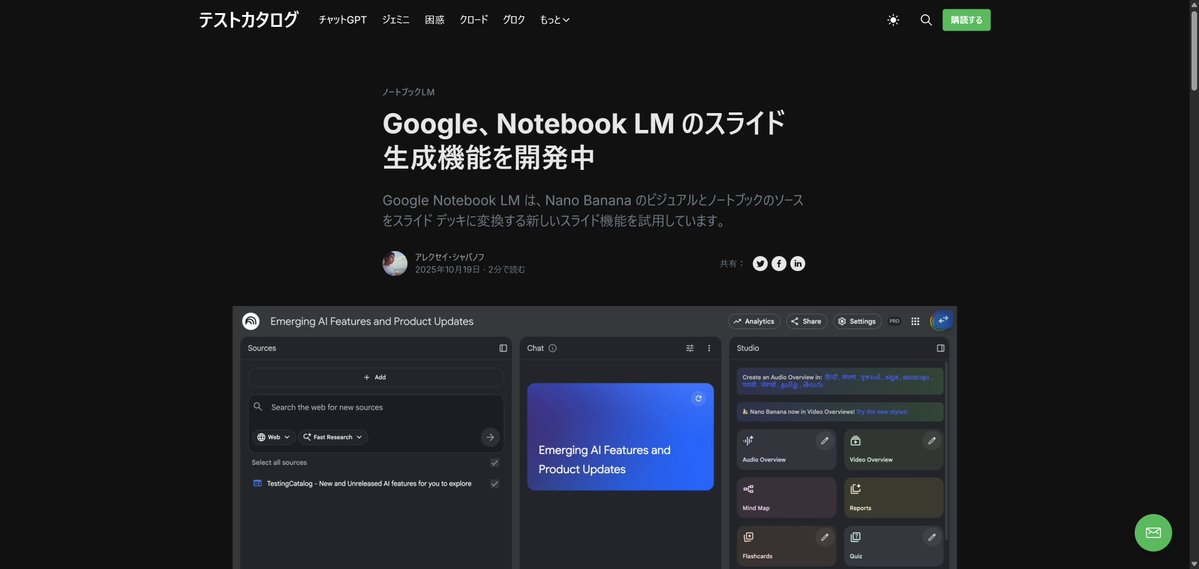The width and height of the screenshot is (1199, 569).
Task: Select the TestingCatalog source row
Action: 375,483
